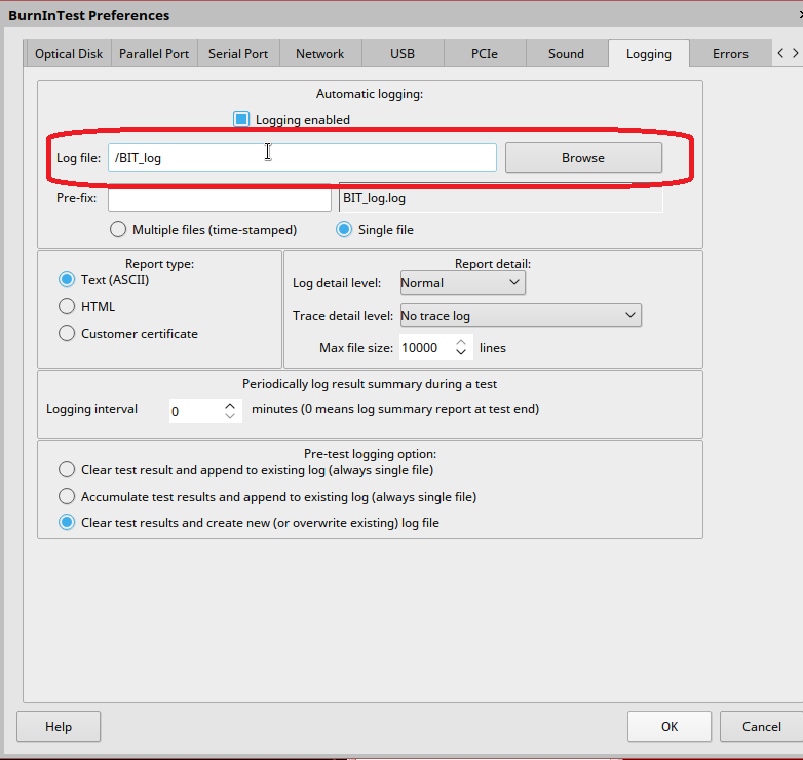Select Customer certificate report type
This screenshot has height=760, width=803.
pos(67,333)
